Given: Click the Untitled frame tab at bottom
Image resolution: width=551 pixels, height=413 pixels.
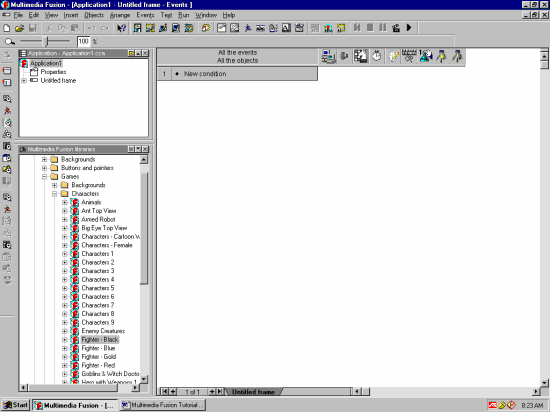Looking at the screenshot, I should click(254, 392).
